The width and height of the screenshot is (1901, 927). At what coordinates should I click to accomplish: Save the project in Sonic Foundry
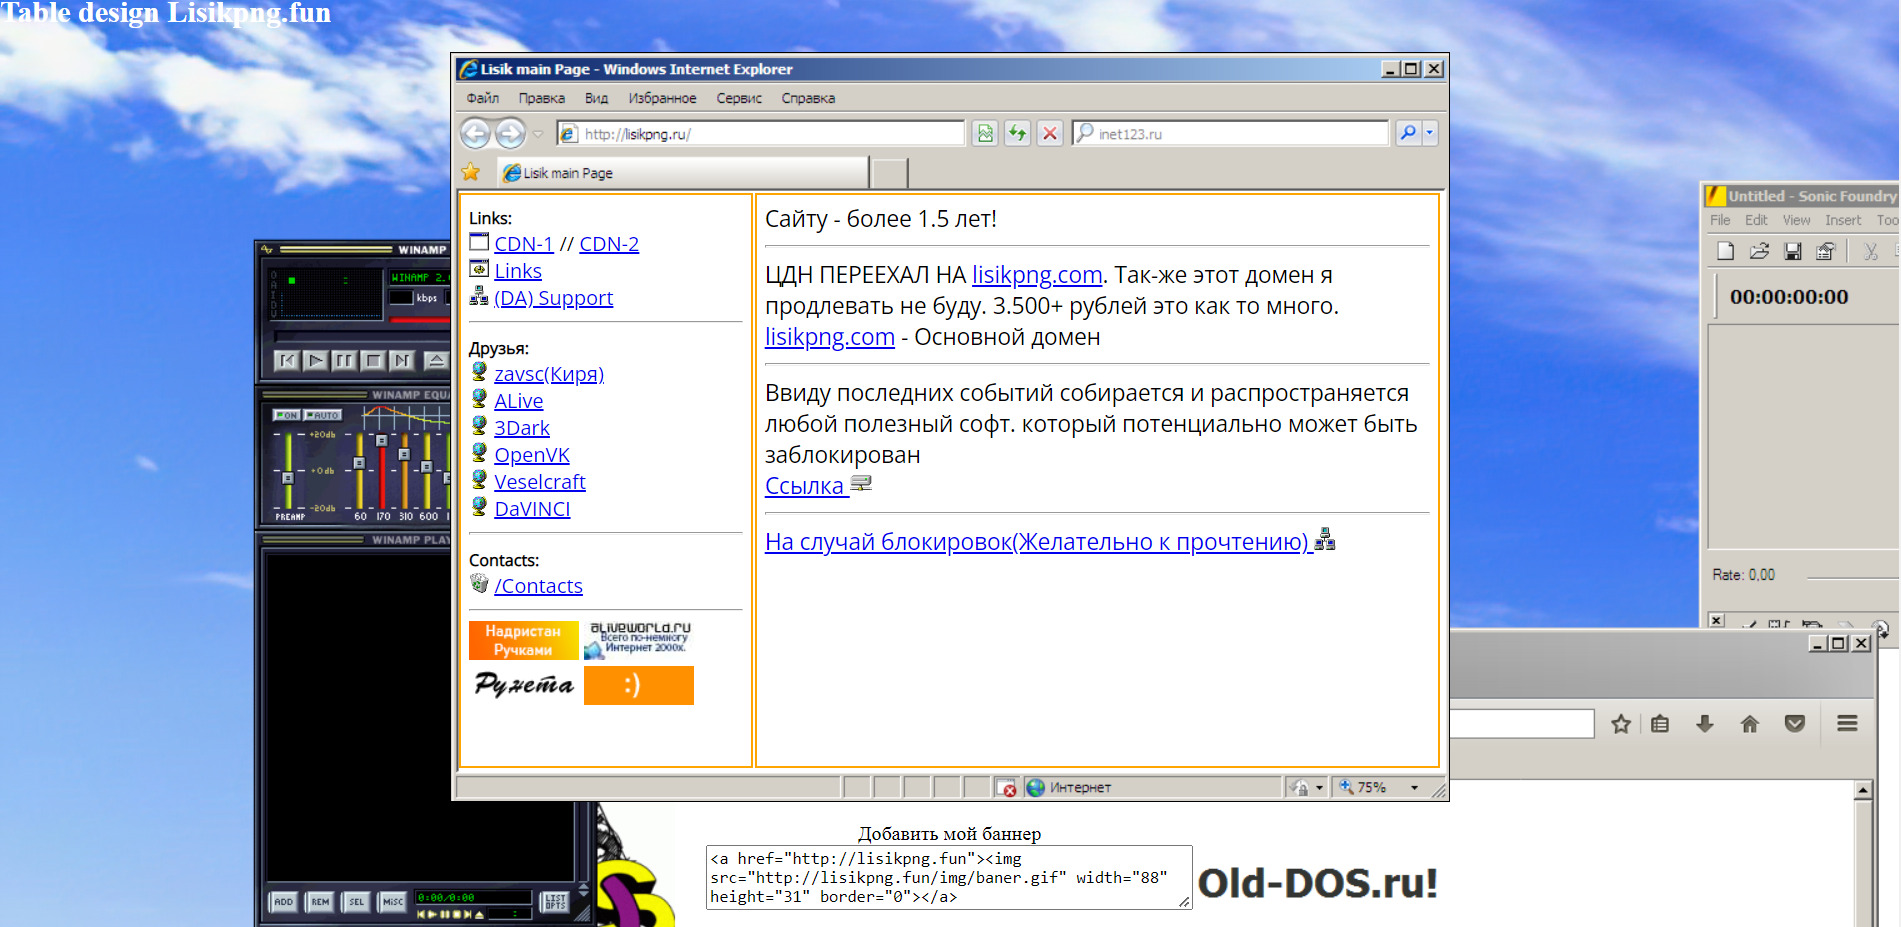click(x=1793, y=251)
